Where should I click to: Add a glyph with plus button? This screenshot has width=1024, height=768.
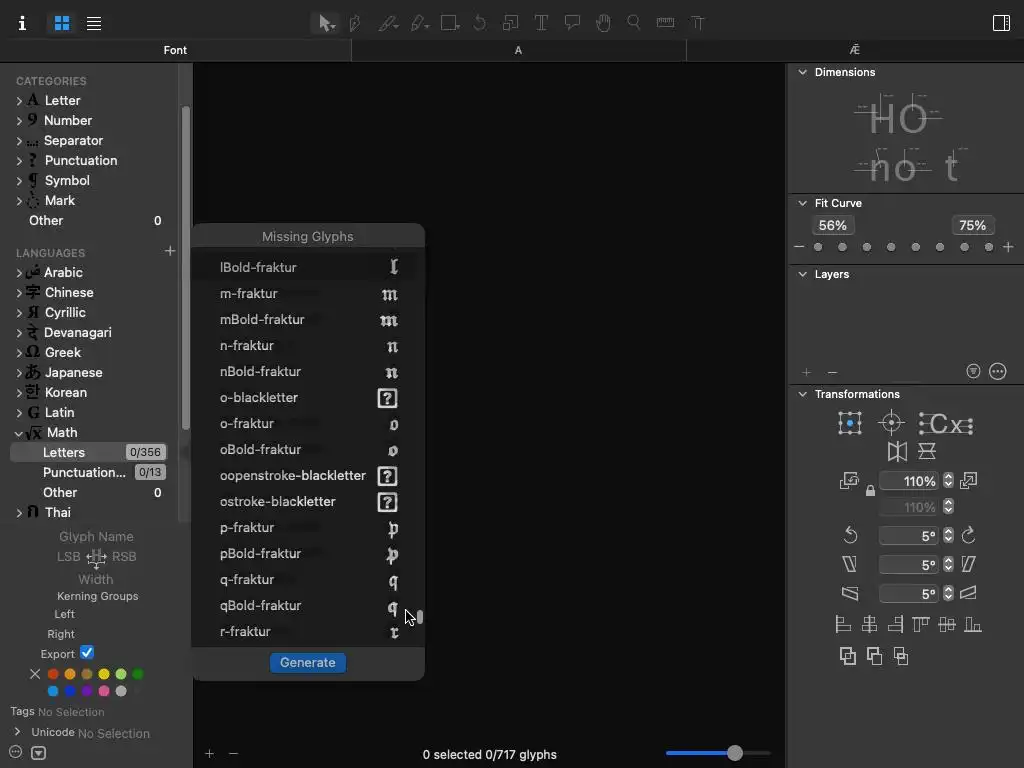pyautogui.click(x=210, y=754)
